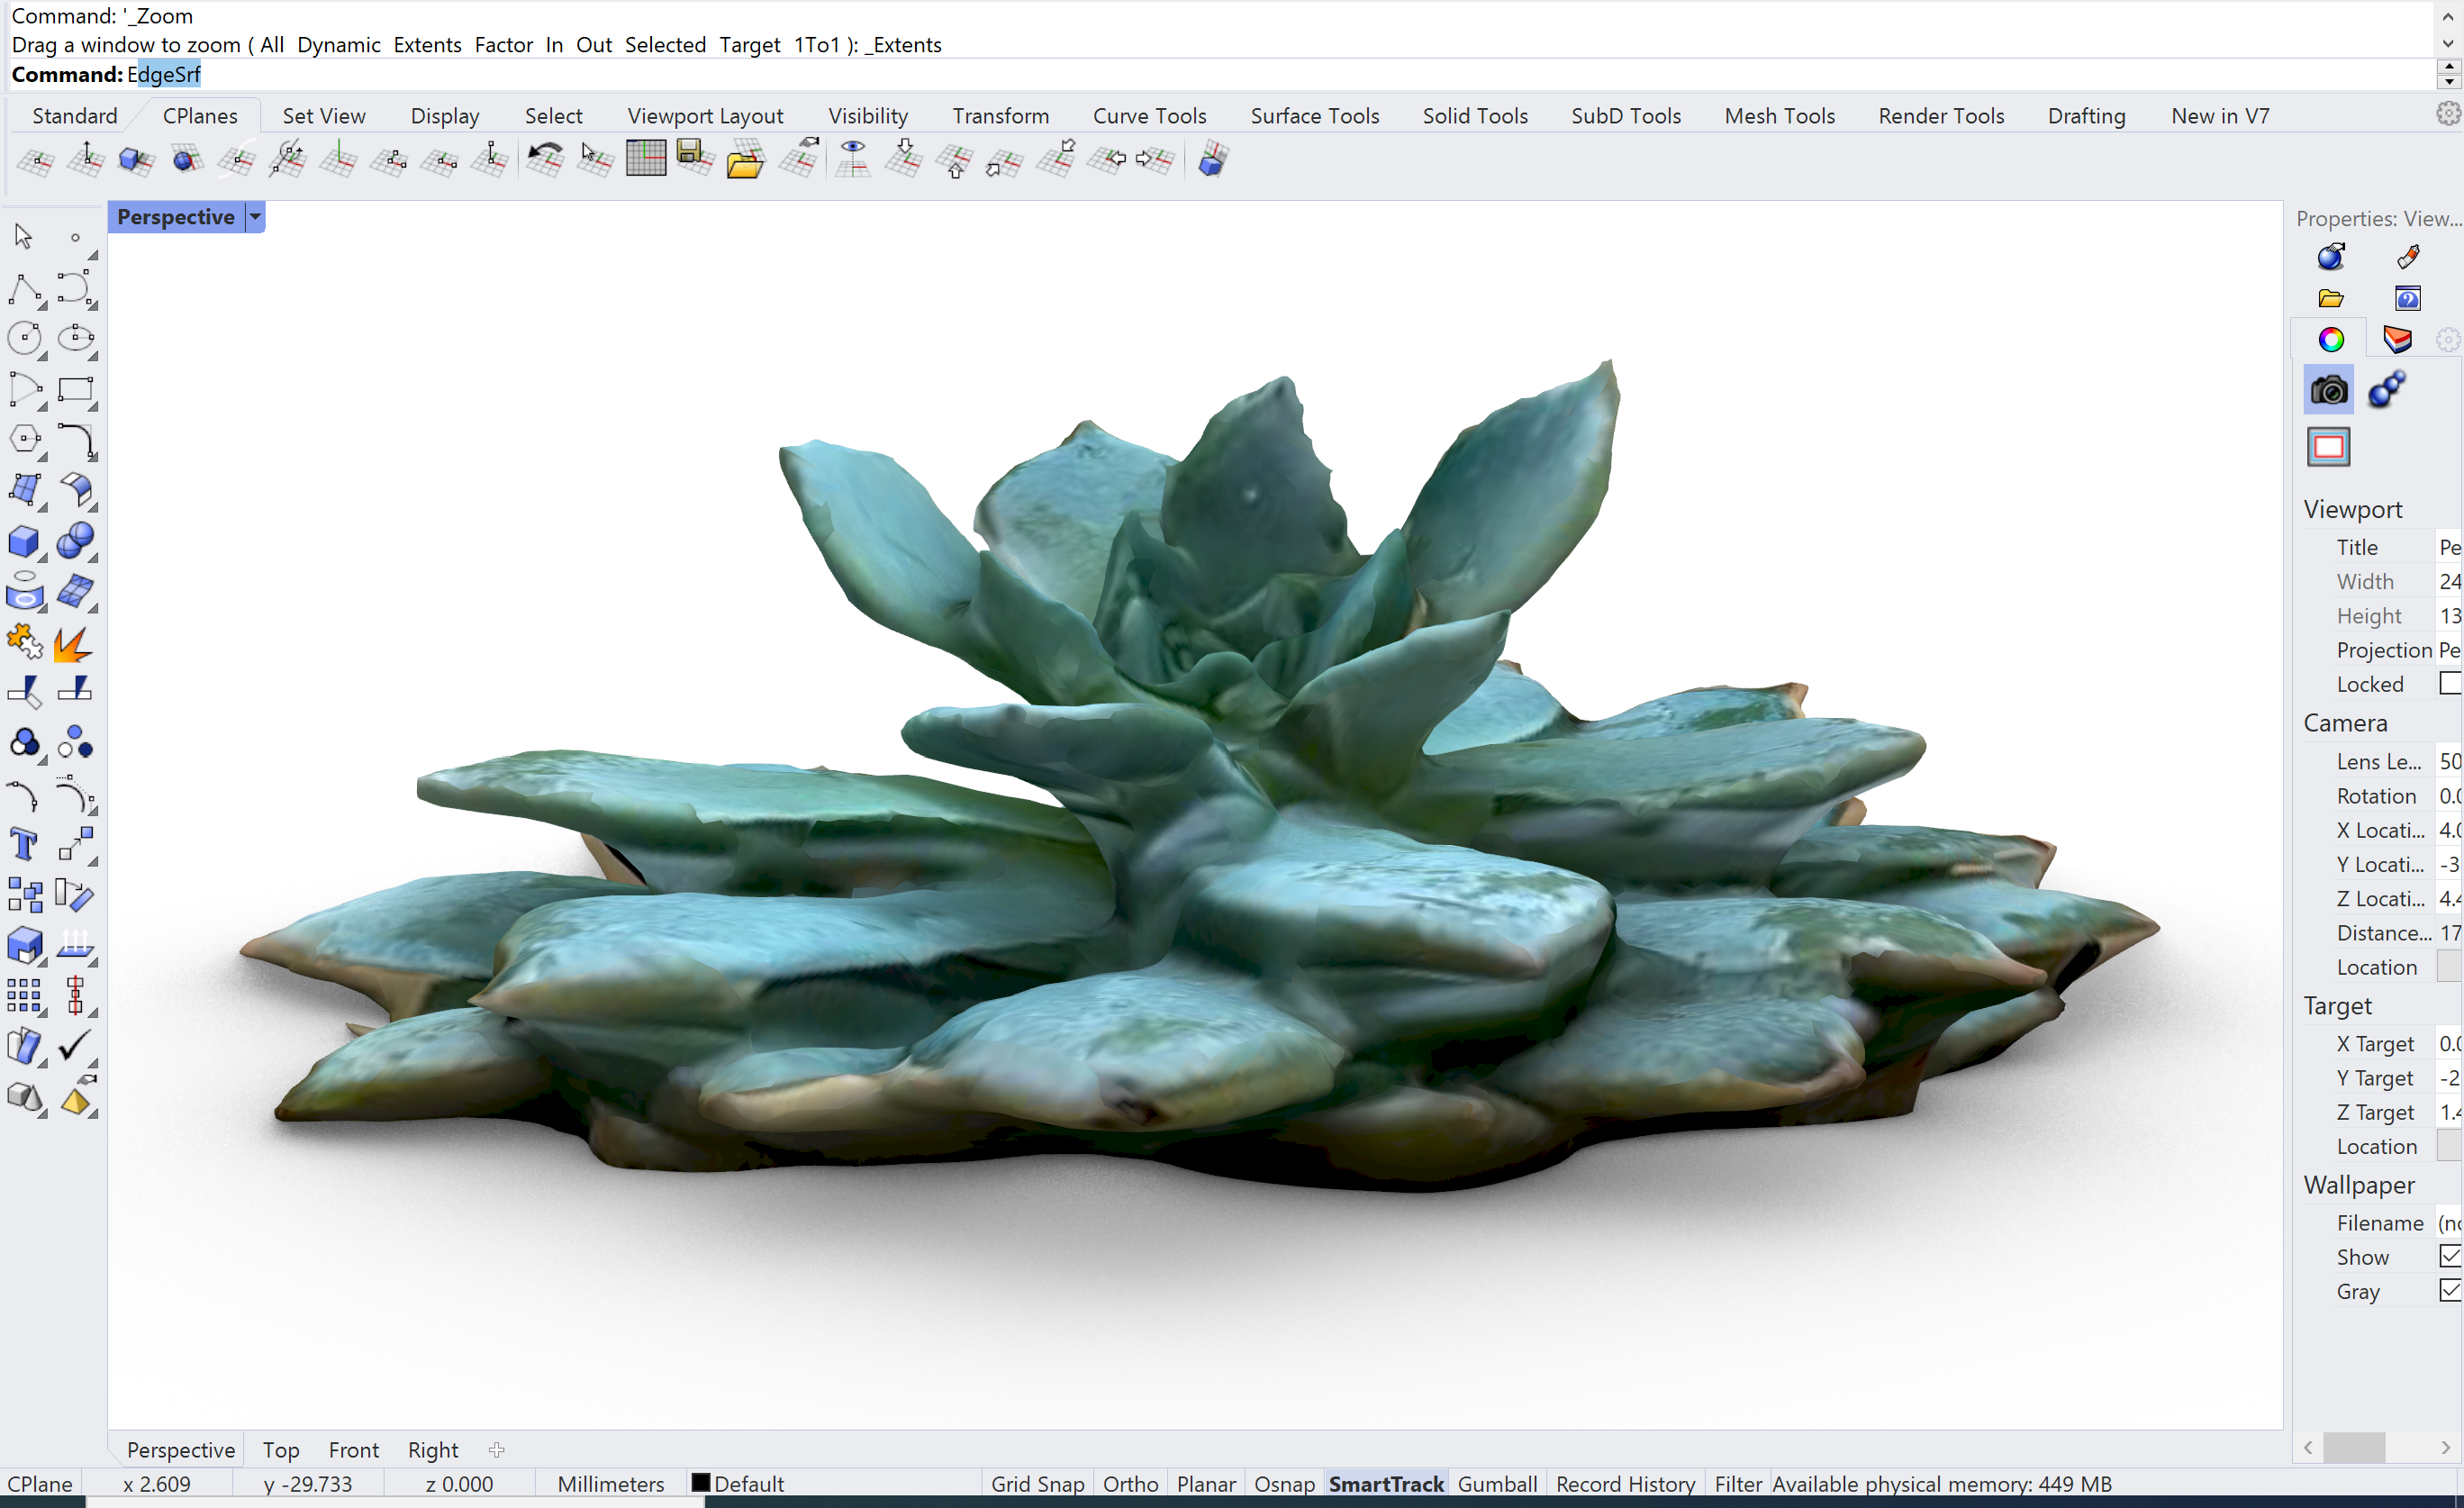Toggle the wallpaper Gray checkbox

[2449, 1291]
